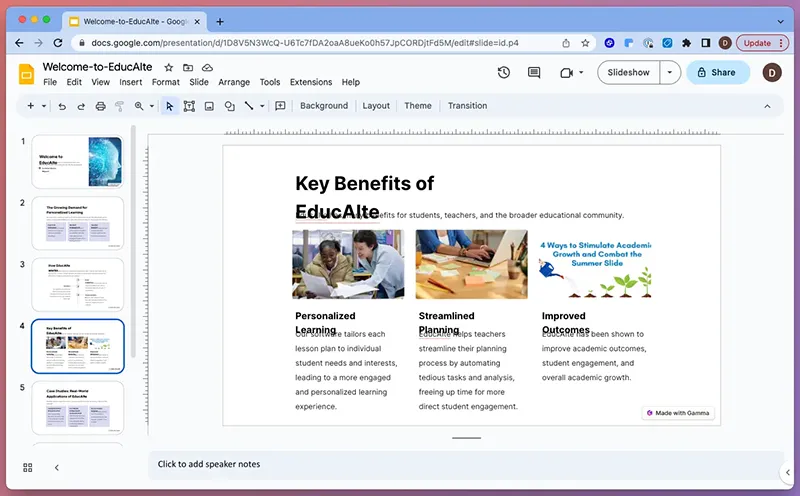The height and width of the screenshot is (496, 800).
Task: Click the Share button
Action: click(717, 72)
